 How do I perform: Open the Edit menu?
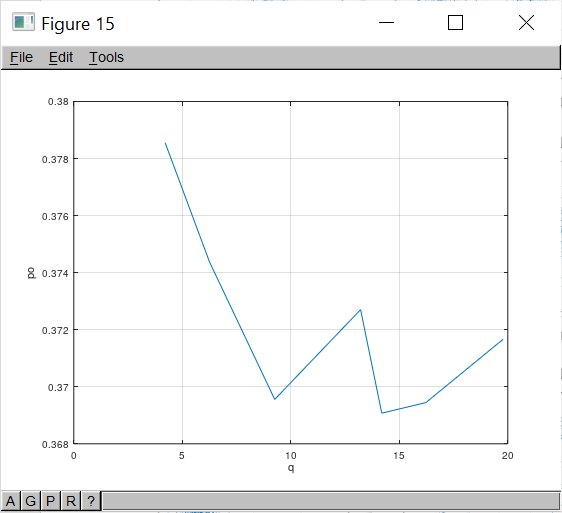[x=61, y=57]
